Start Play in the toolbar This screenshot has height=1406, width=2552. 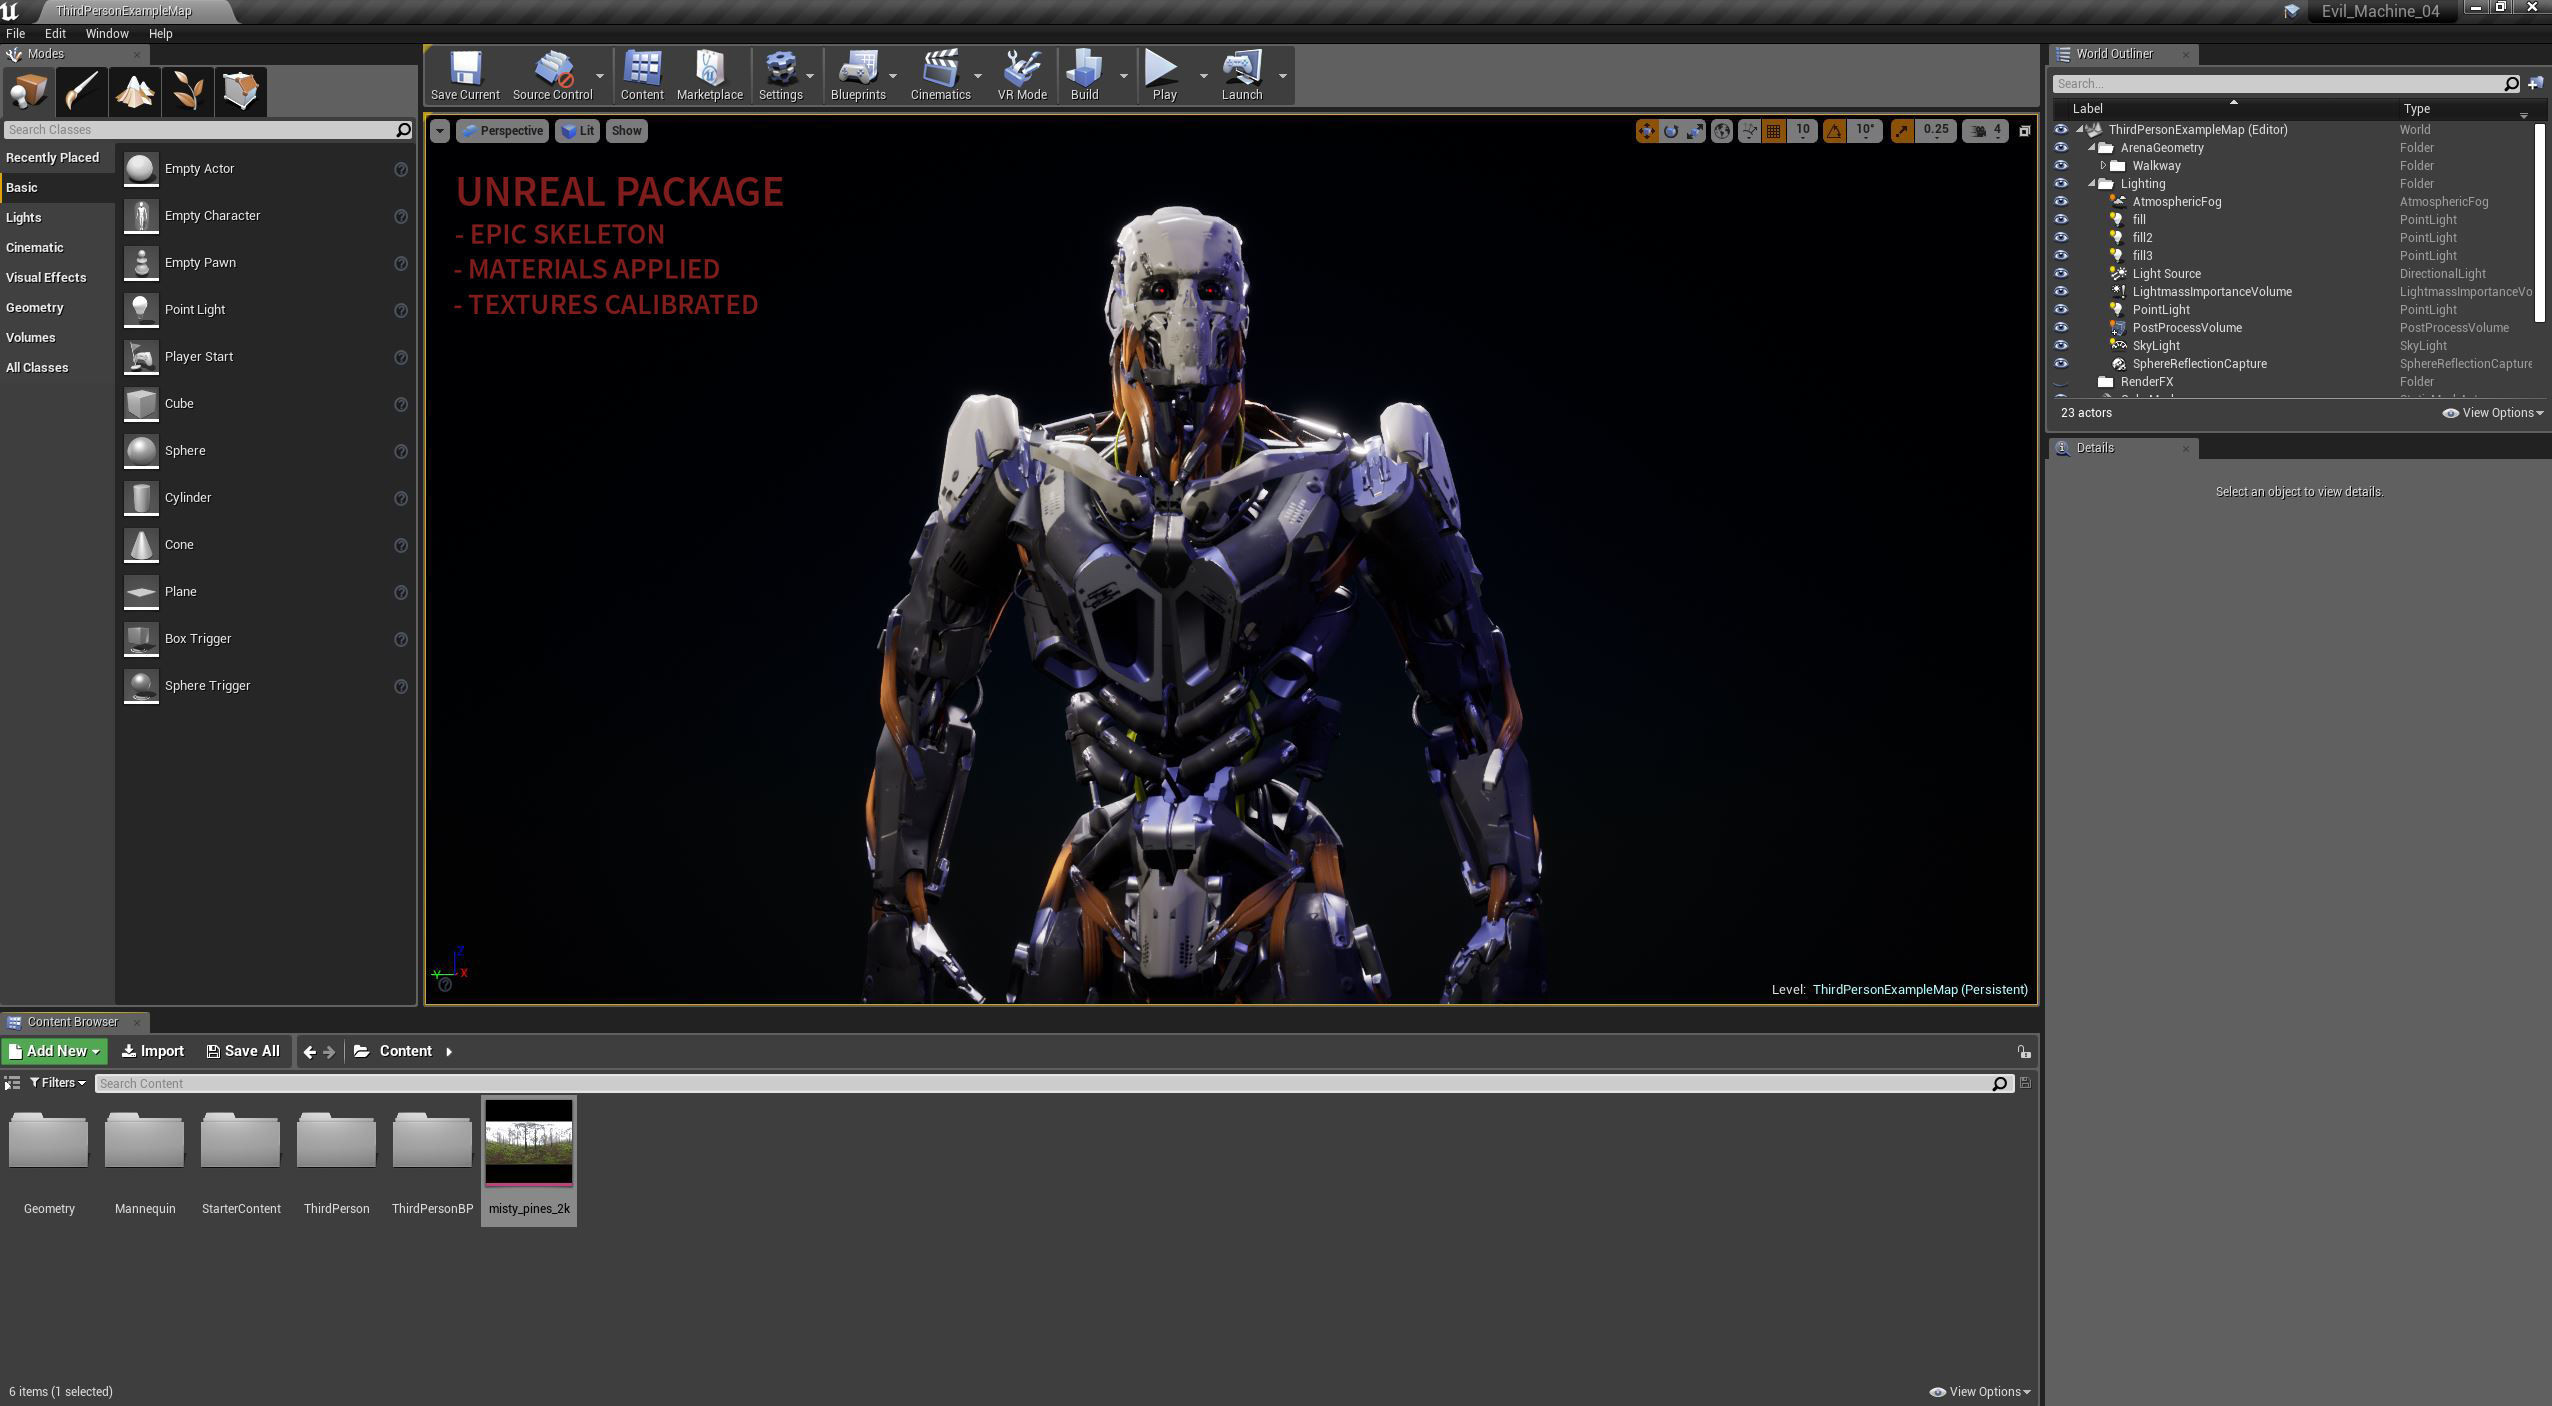(1164, 76)
